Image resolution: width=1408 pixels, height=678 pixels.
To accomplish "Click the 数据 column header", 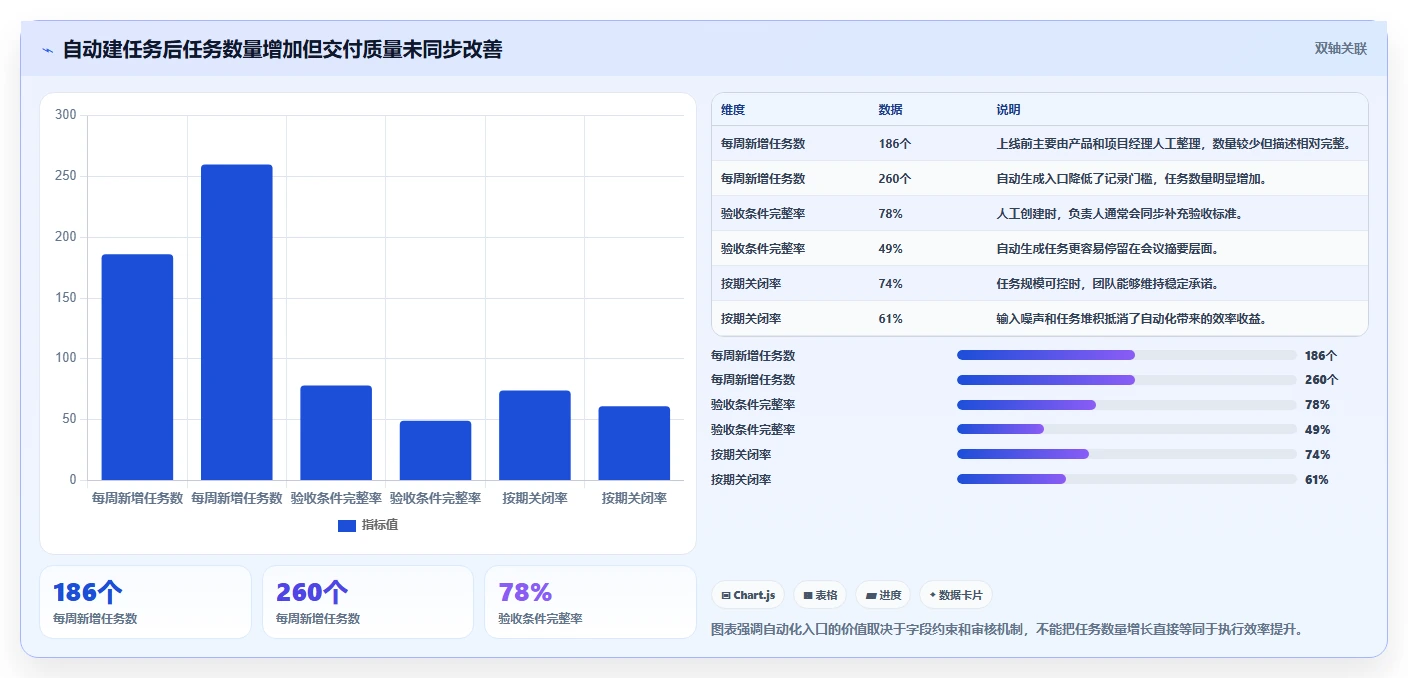I will (891, 110).
